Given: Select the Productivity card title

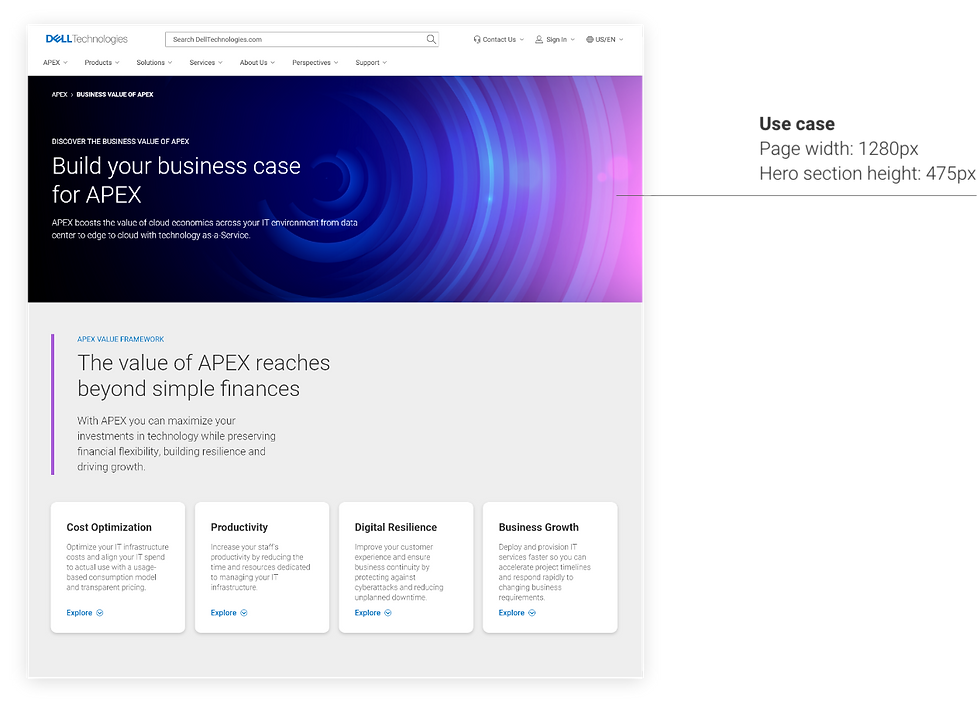Looking at the screenshot, I should point(239,527).
